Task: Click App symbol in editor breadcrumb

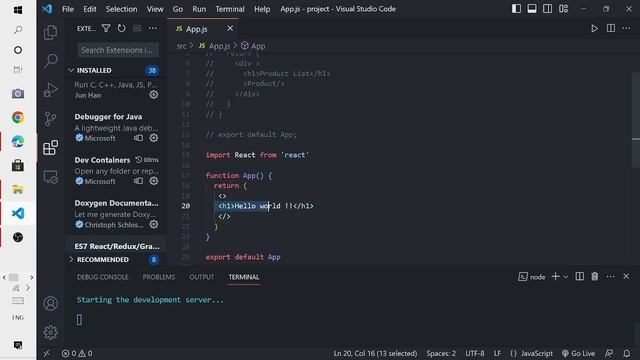Action: pos(253,46)
